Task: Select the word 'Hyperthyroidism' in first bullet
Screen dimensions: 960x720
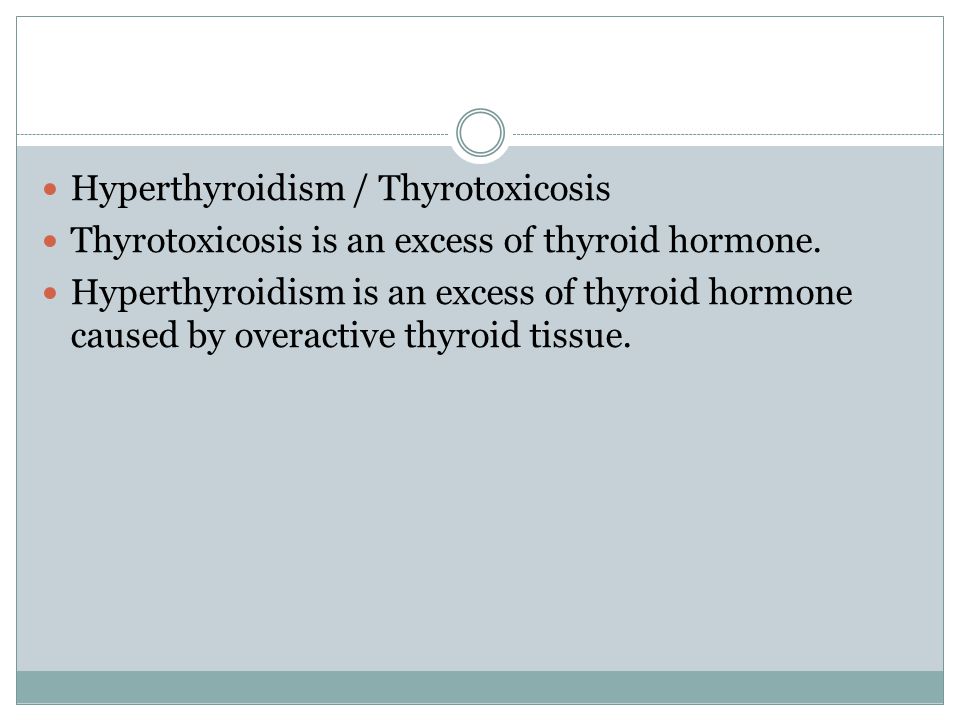Action: pyautogui.click(x=208, y=189)
